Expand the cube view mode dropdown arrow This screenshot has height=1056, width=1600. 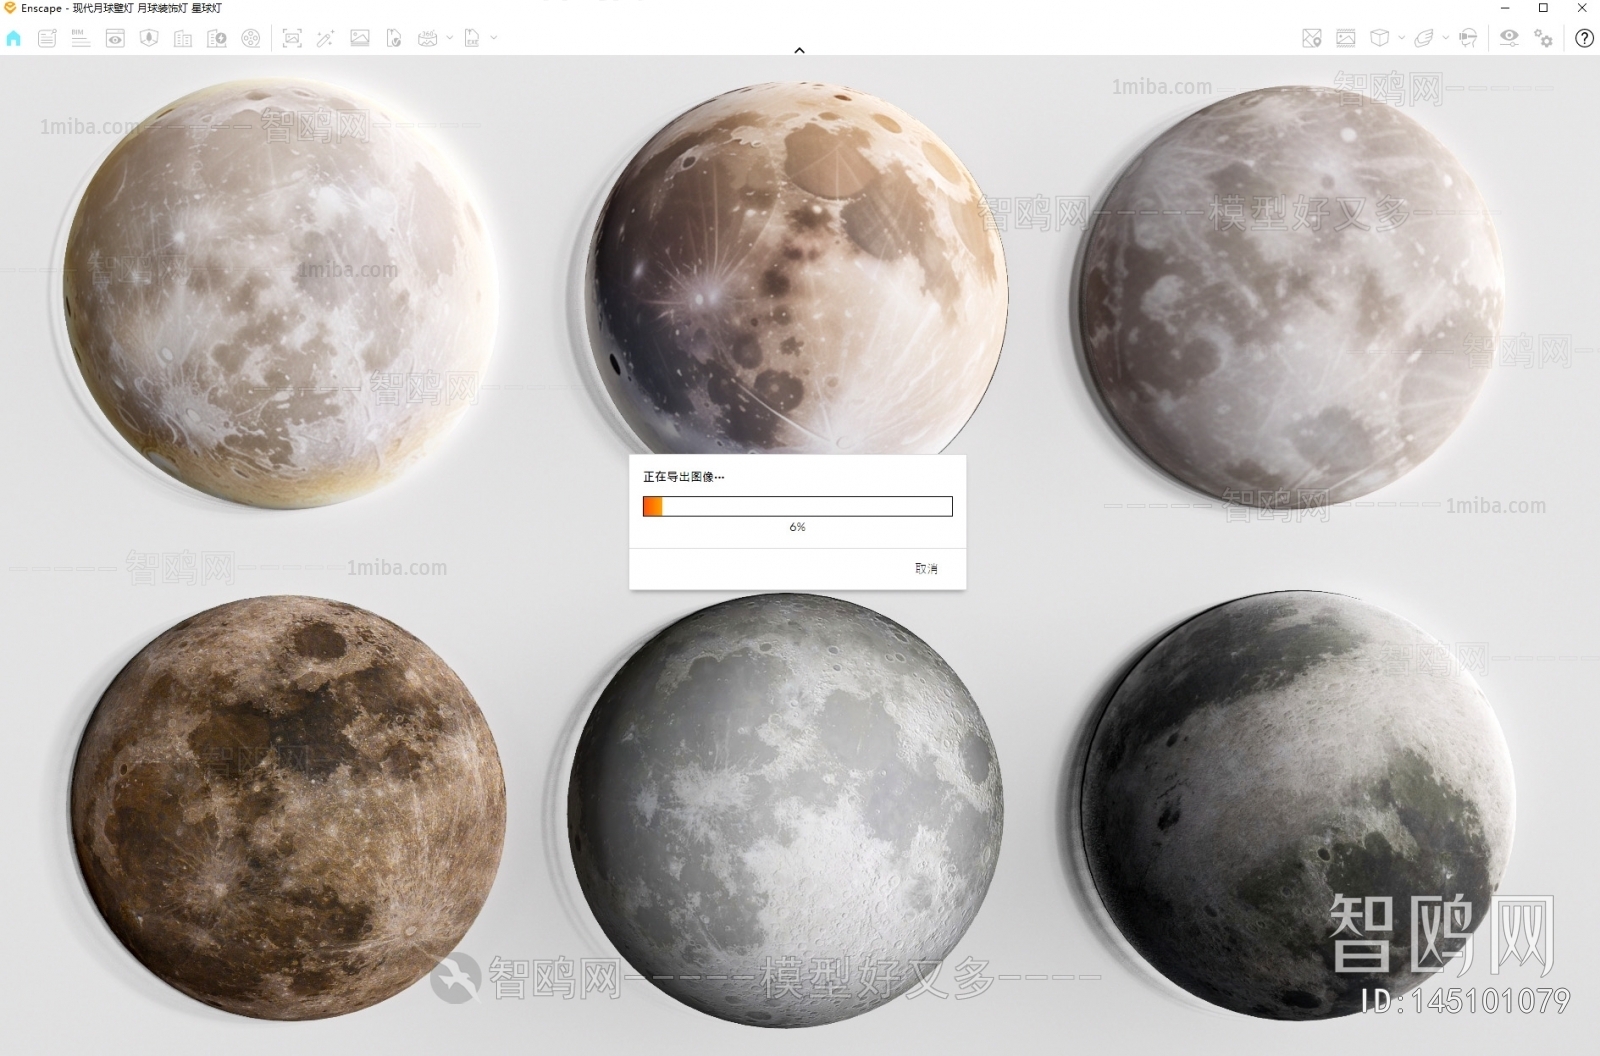tap(1401, 38)
